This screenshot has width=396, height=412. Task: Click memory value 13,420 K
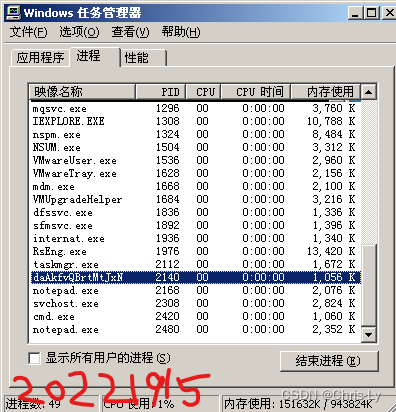[x=331, y=251]
